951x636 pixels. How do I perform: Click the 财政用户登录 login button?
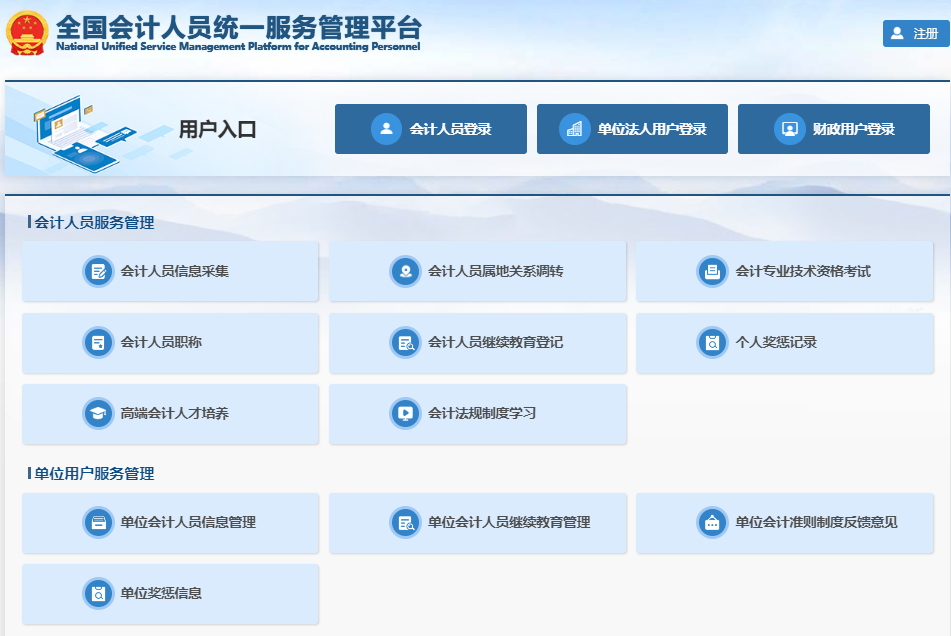pyautogui.click(x=833, y=129)
